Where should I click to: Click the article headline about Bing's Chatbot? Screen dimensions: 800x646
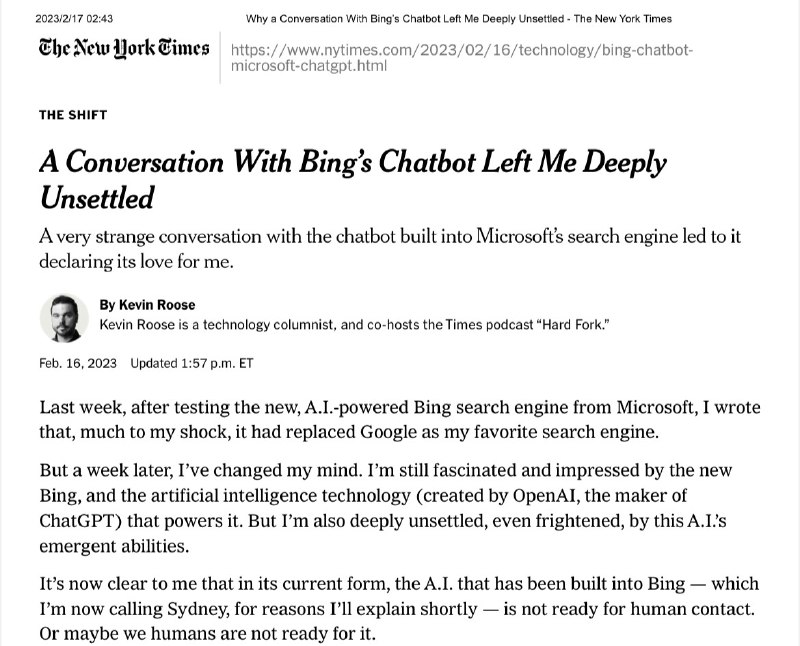click(353, 180)
